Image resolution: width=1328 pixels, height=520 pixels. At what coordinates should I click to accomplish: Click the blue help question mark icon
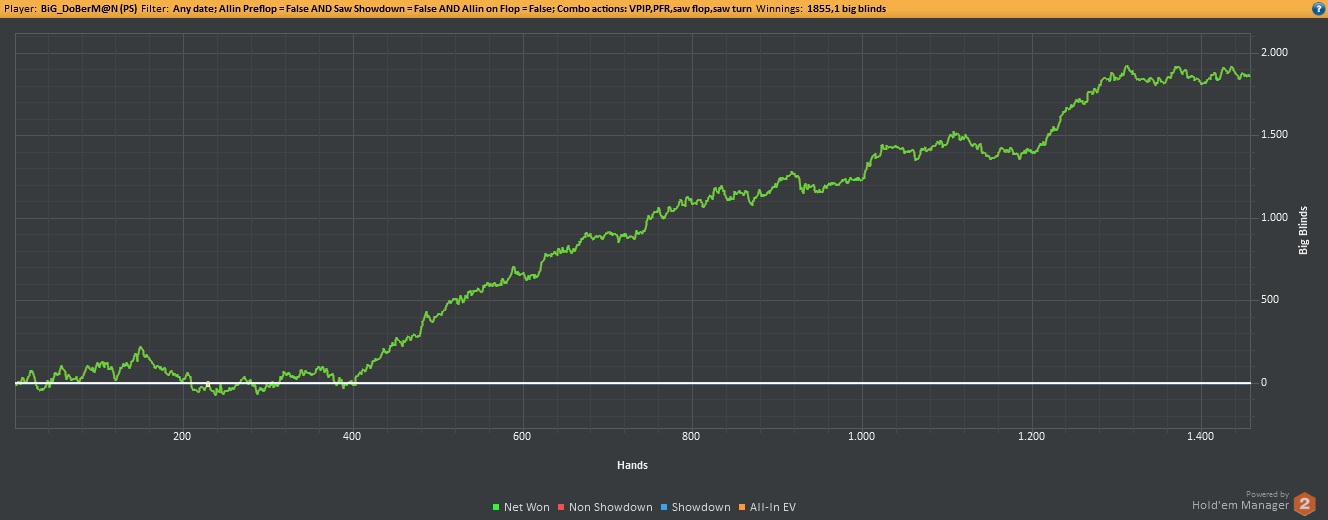1318,8
